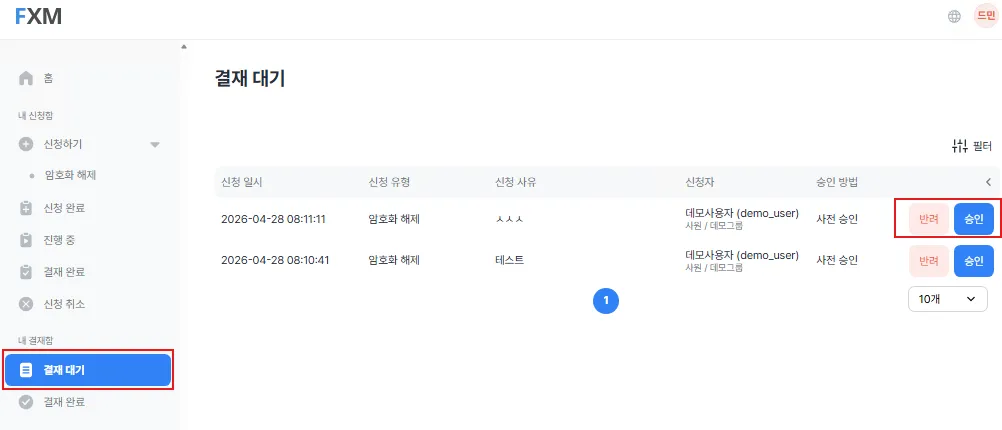Click the 신청 완료 clipboard icon
This screenshot has height=430, width=1002.
coord(26,208)
